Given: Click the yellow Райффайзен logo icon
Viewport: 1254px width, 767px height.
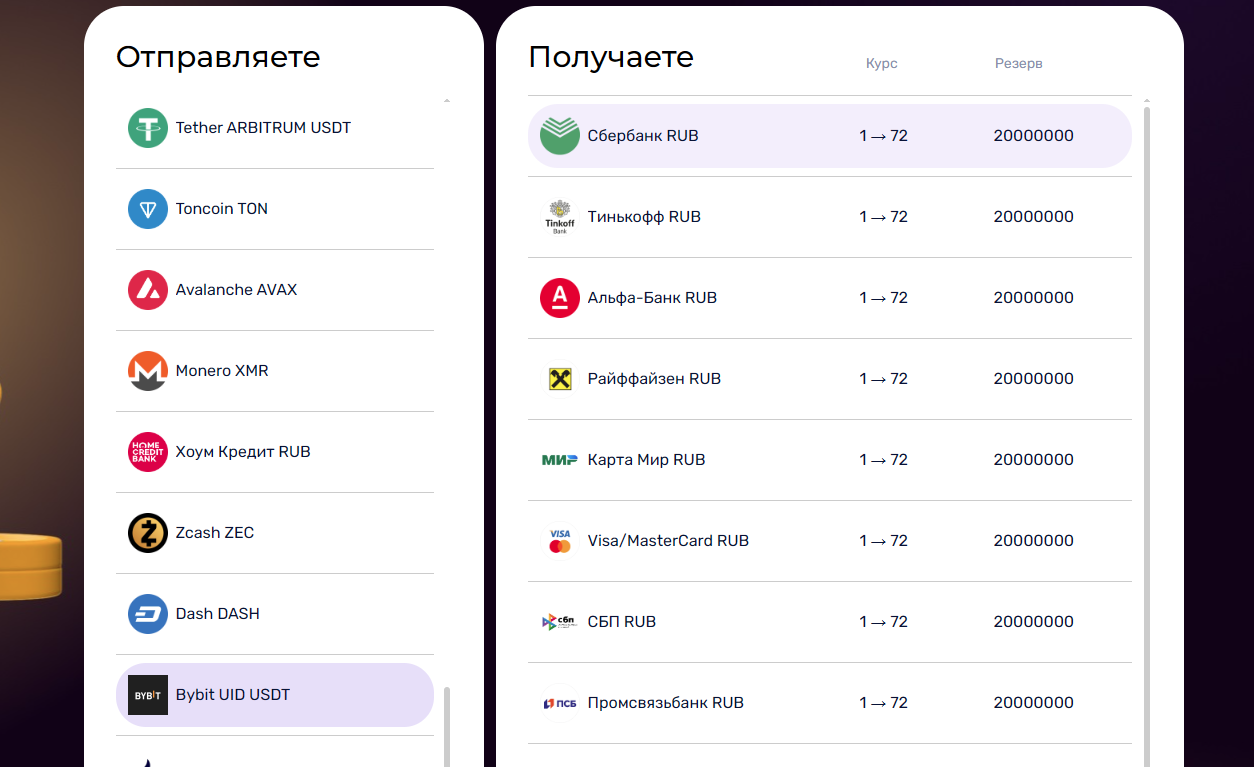Looking at the screenshot, I should (560, 379).
